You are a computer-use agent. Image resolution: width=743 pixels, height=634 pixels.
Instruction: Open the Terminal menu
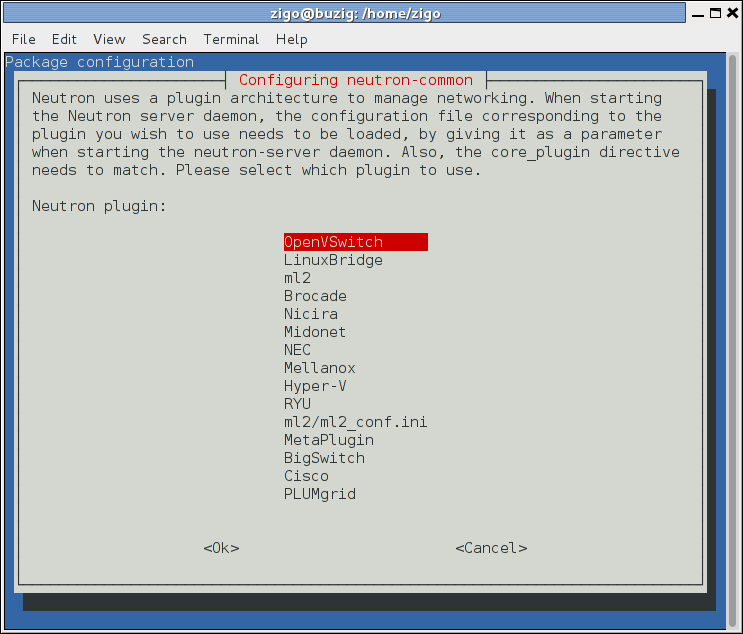tap(231, 39)
